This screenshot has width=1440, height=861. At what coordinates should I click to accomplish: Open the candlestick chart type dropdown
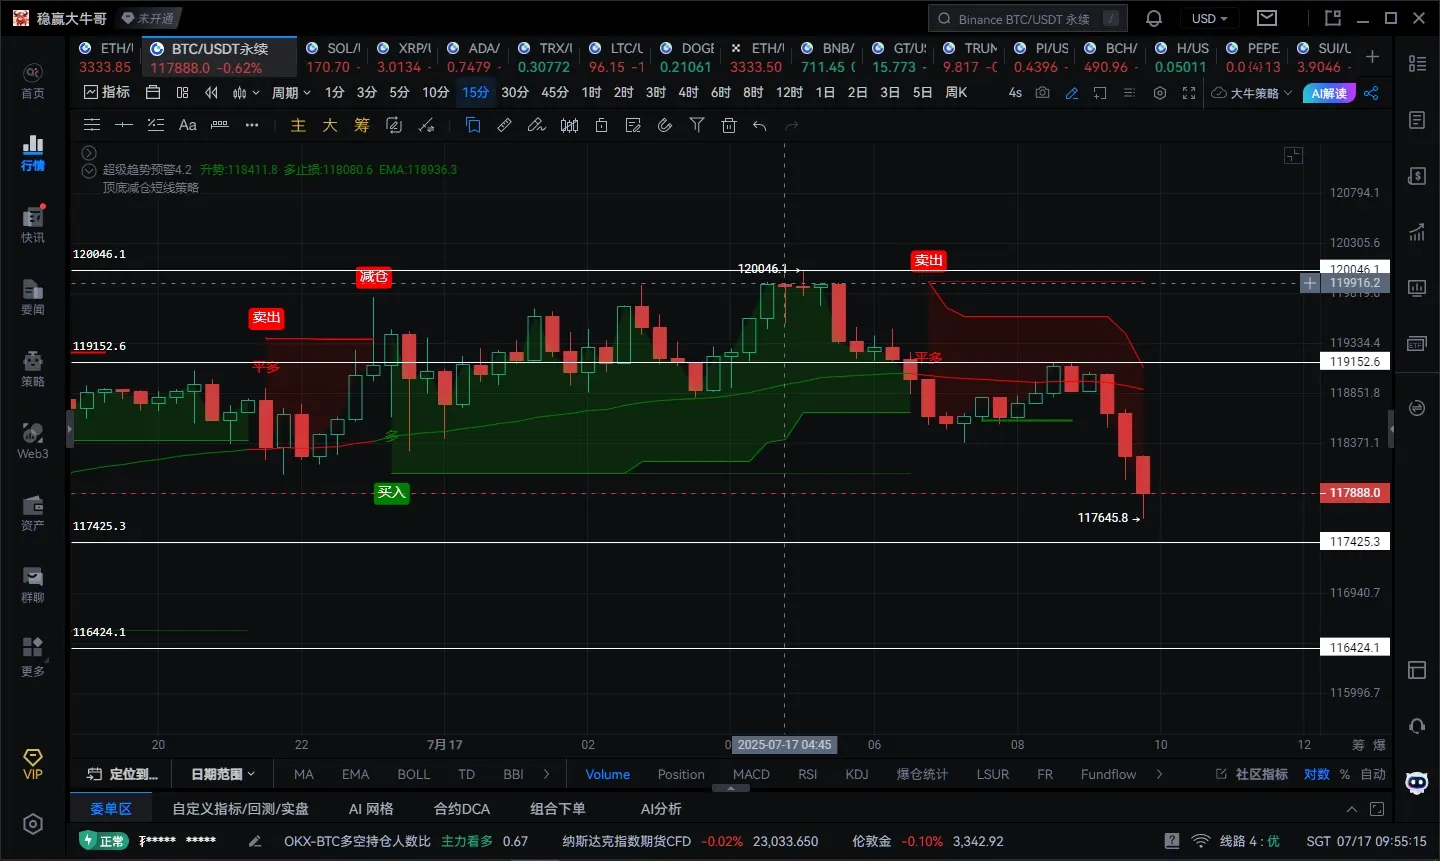point(245,92)
